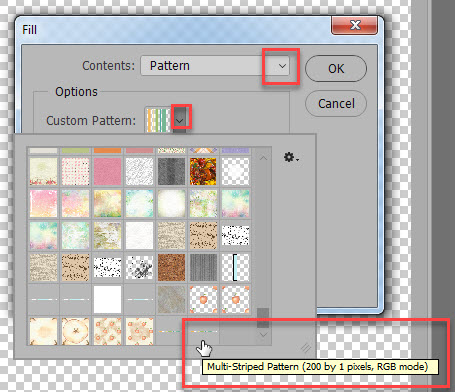
Task: Select the soft white blob on transparency
Action: 235,171
